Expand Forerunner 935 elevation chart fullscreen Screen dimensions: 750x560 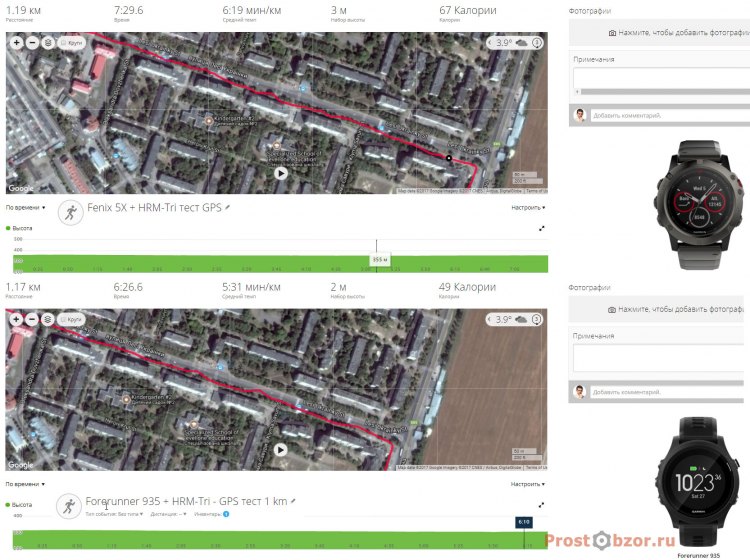pyautogui.click(x=541, y=505)
